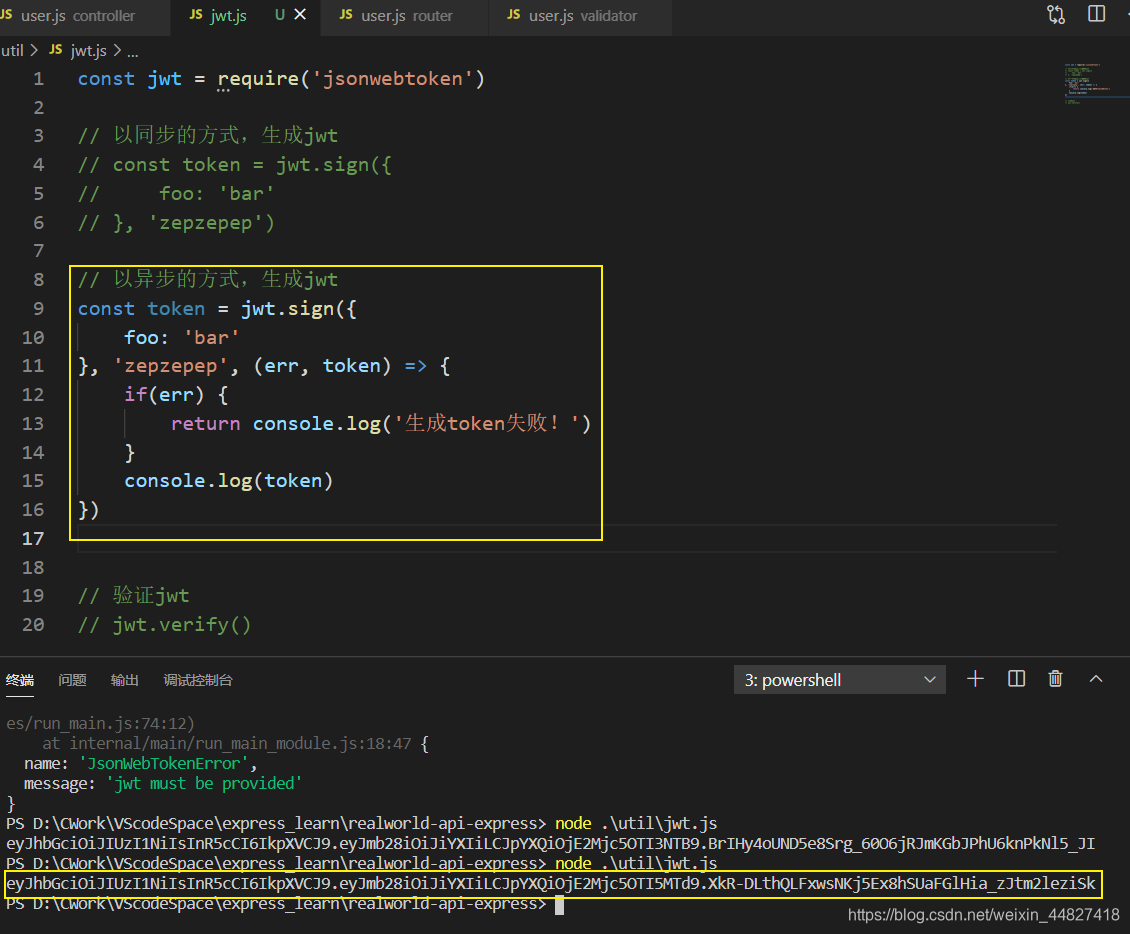Click jwt.js in the breadcrumb path

[x=88, y=50]
